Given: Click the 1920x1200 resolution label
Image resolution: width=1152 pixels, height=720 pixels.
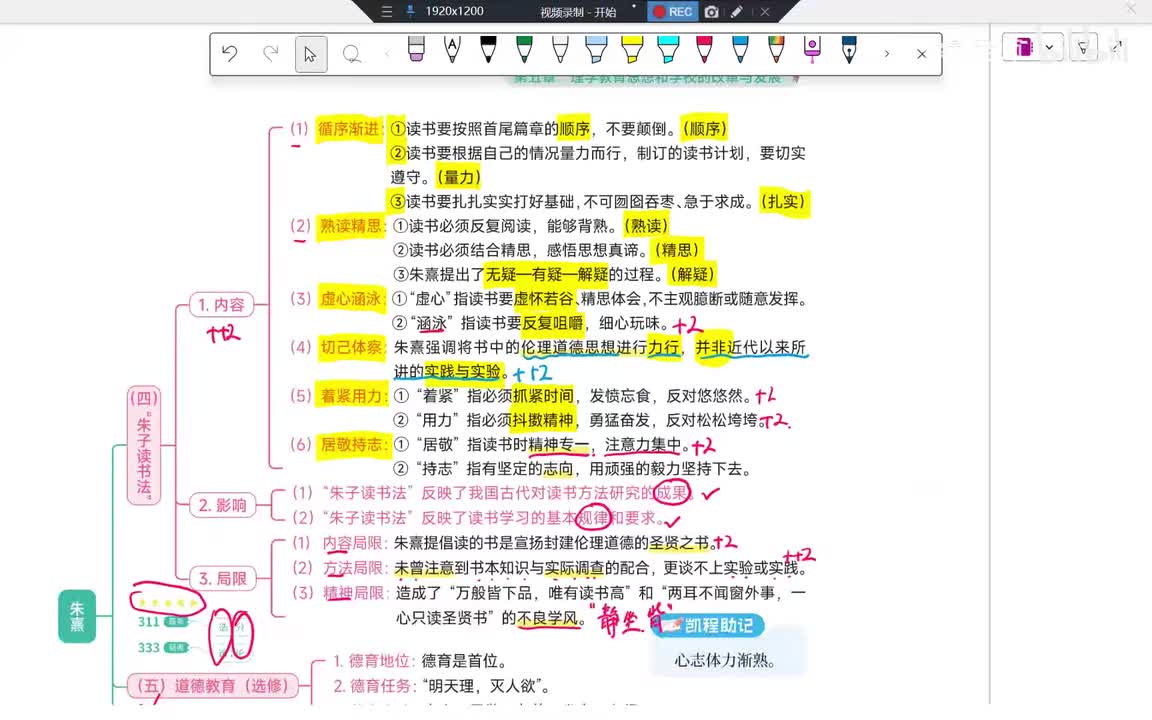Looking at the screenshot, I should pos(454,11).
